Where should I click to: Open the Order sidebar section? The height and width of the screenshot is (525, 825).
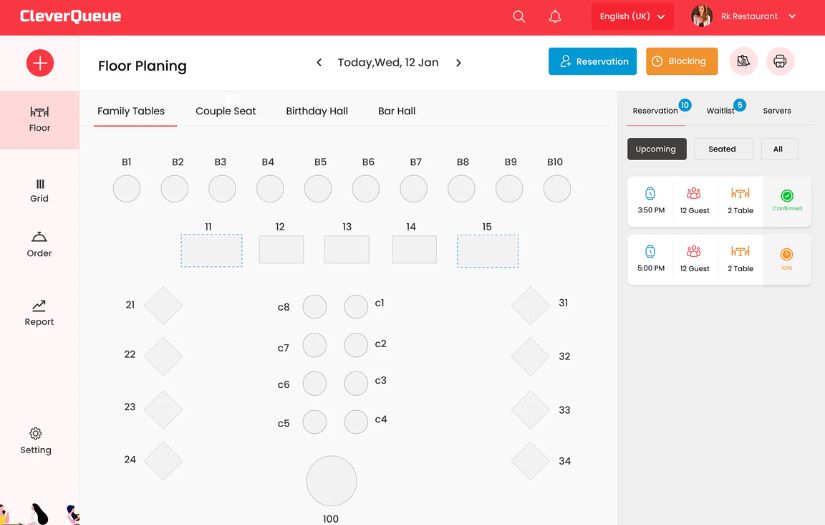(39, 245)
